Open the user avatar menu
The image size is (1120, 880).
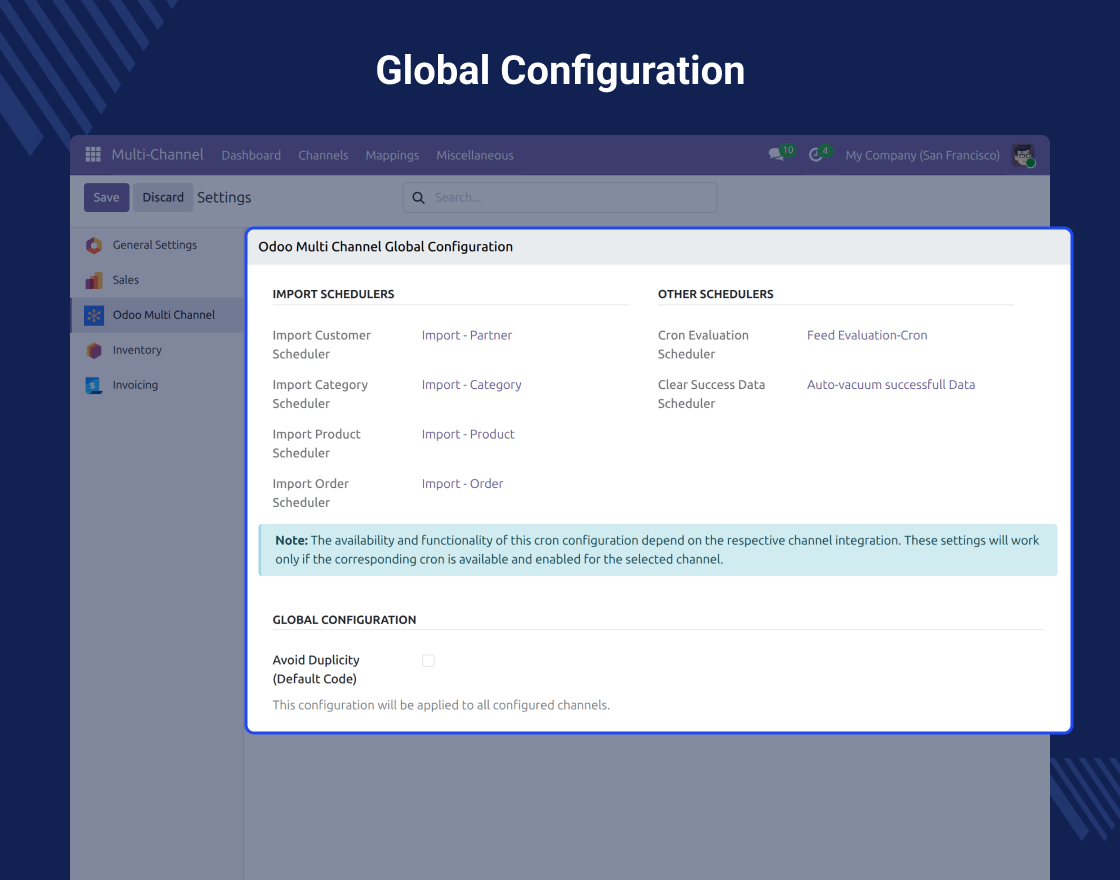[x=1024, y=155]
